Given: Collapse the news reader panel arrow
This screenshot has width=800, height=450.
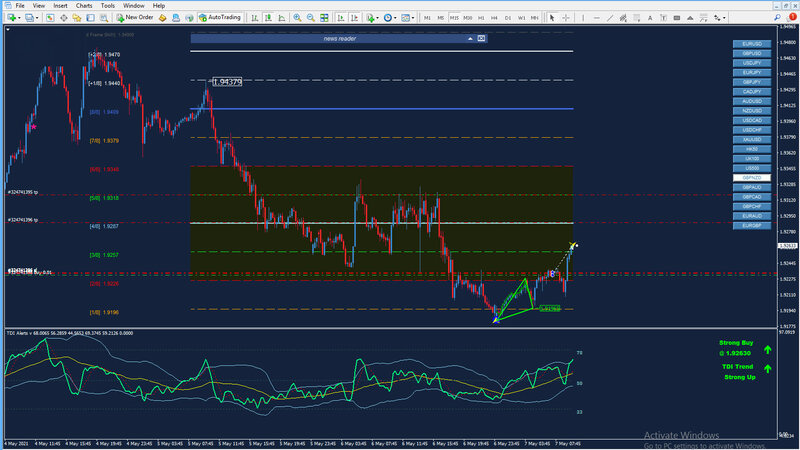Looking at the screenshot, I should (x=470, y=39).
